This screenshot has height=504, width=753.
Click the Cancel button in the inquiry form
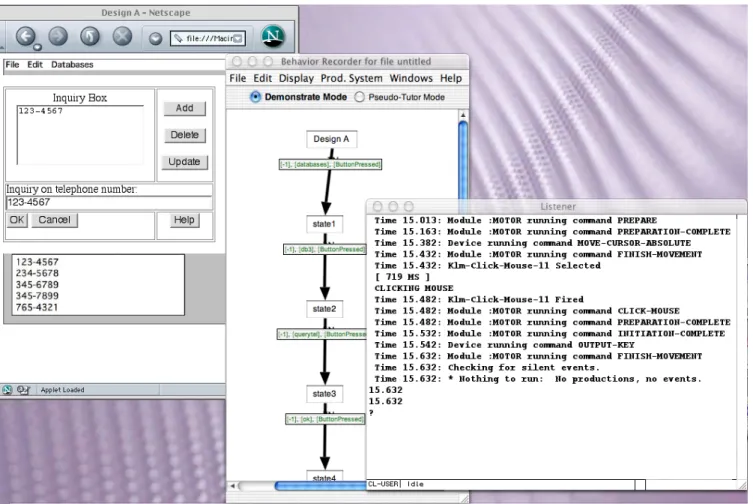pyautogui.click(x=54, y=220)
